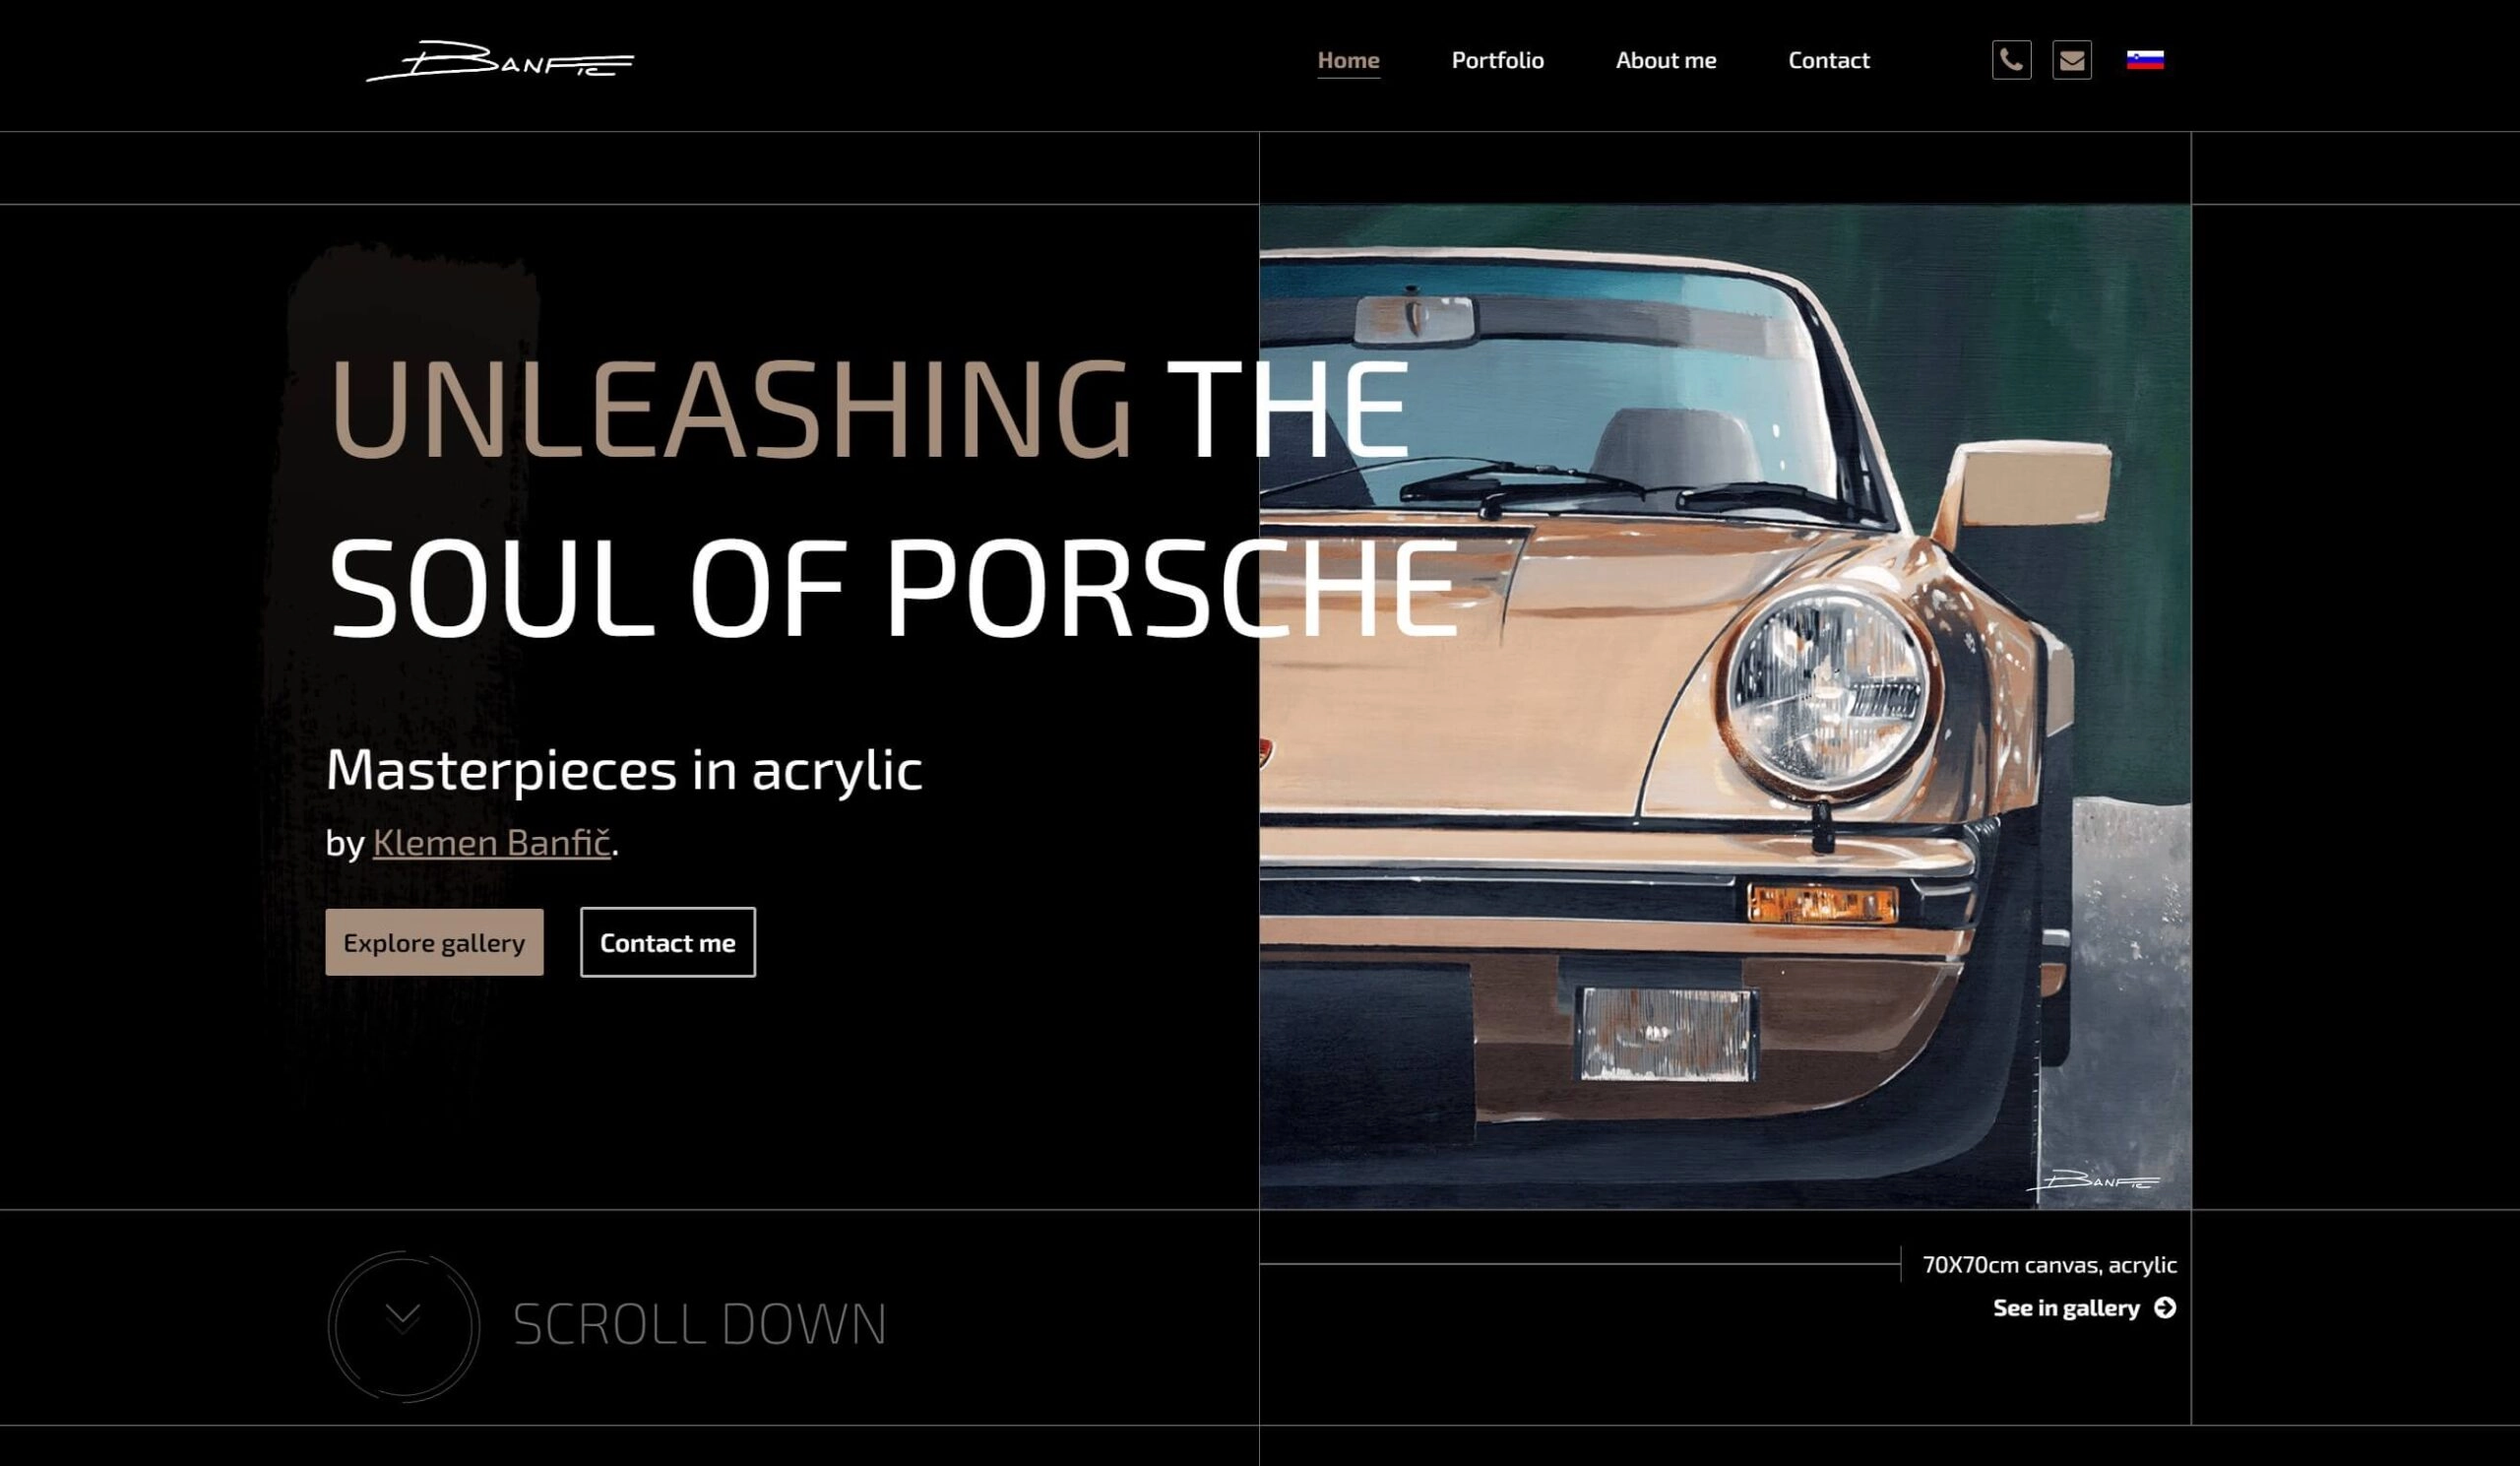This screenshot has width=2520, height=1466.
Task: Click the Masterpieces in acrylic subtitle
Action: pos(624,770)
